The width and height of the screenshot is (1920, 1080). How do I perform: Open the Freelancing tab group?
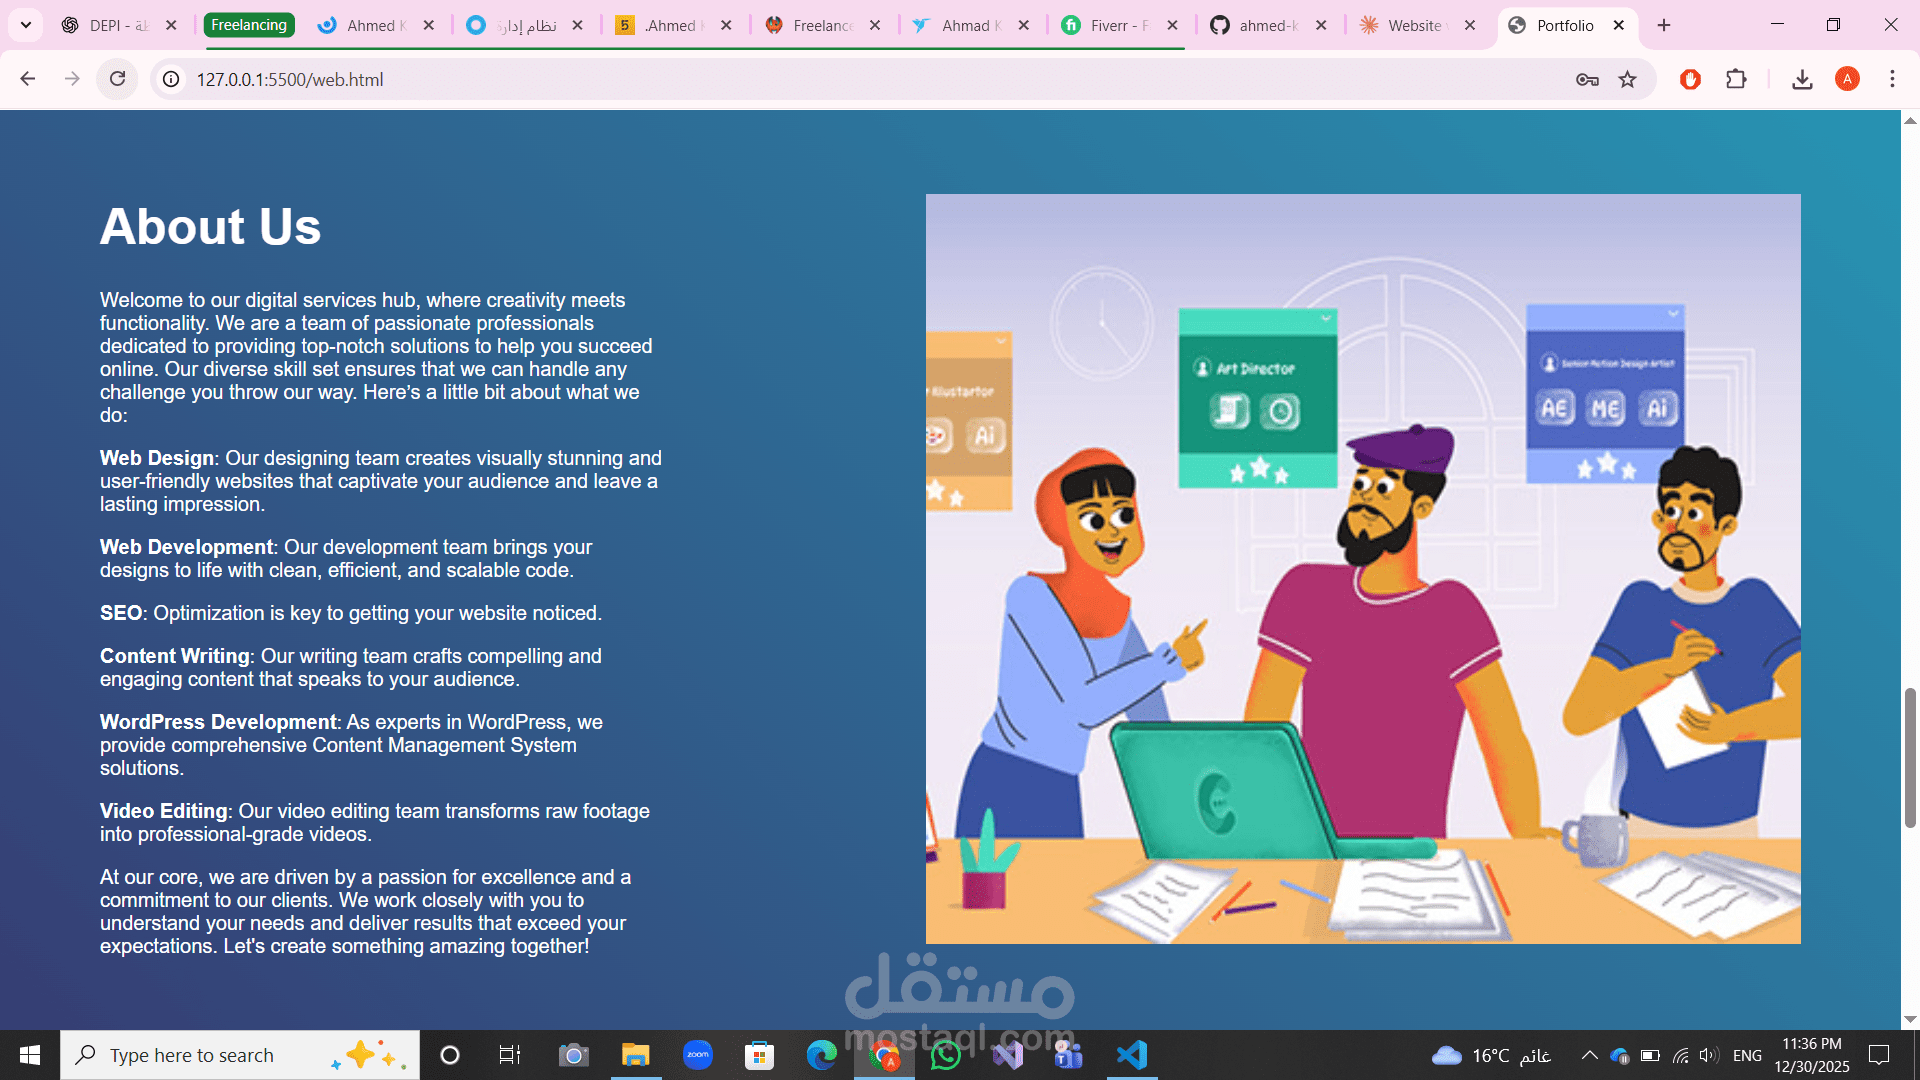pos(249,25)
